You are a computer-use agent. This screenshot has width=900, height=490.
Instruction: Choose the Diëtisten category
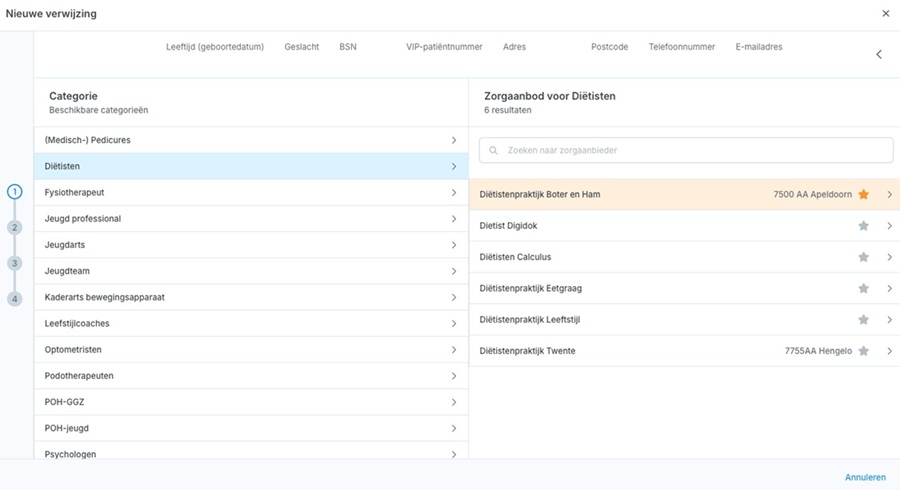coord(251,166)
